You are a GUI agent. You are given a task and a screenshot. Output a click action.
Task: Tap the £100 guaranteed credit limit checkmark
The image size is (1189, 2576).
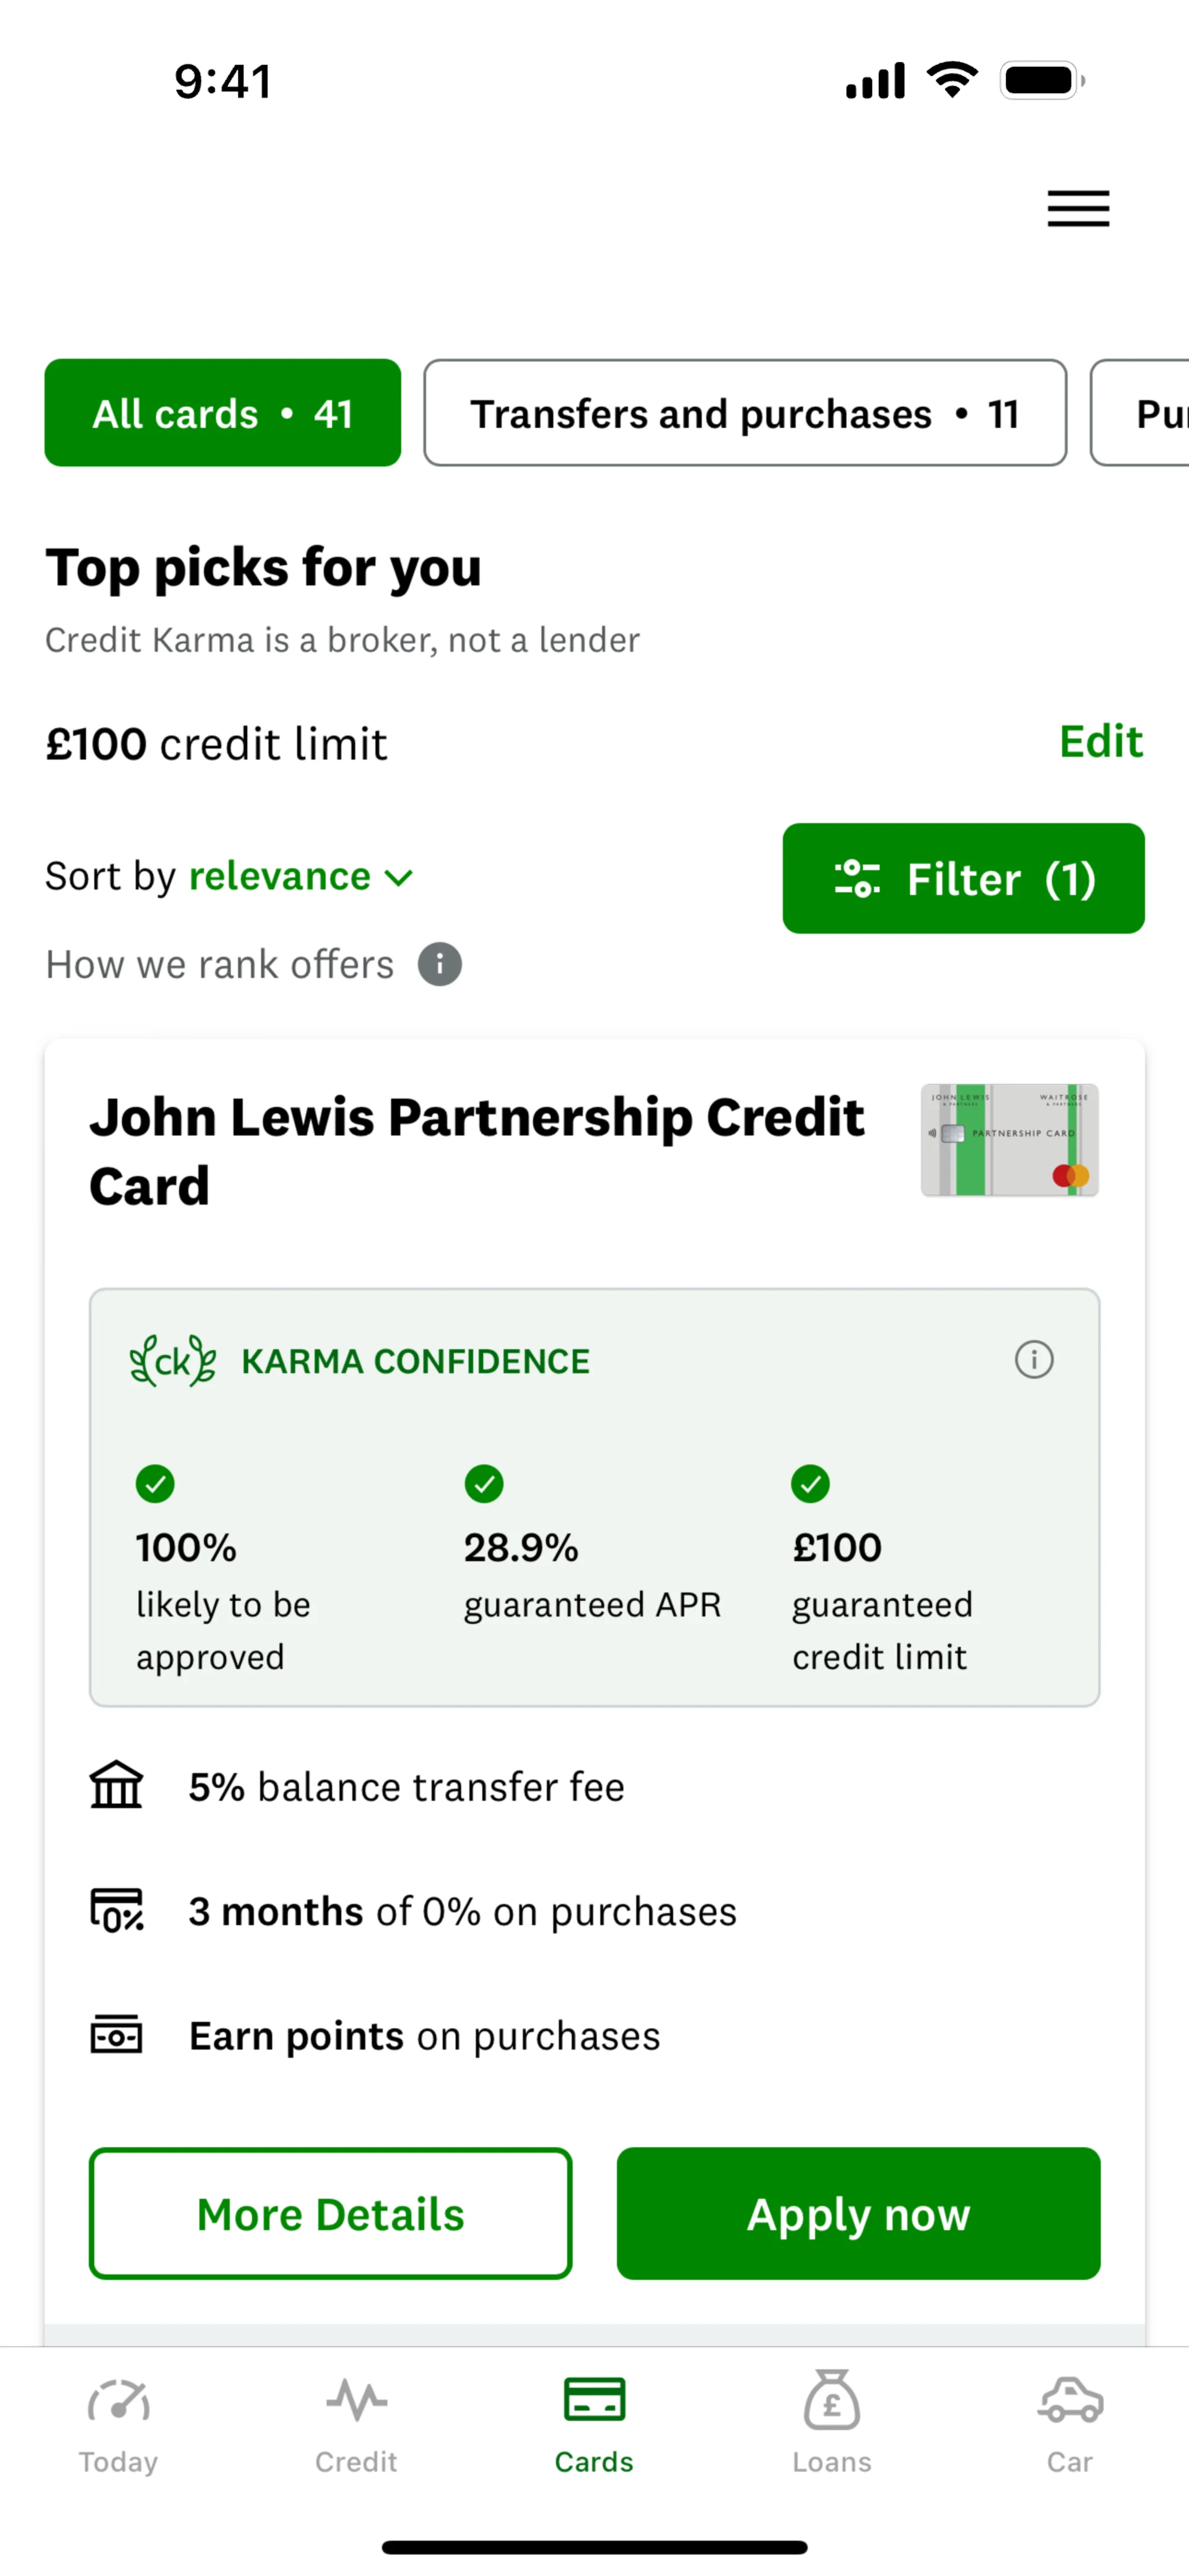coord(810,1483)
